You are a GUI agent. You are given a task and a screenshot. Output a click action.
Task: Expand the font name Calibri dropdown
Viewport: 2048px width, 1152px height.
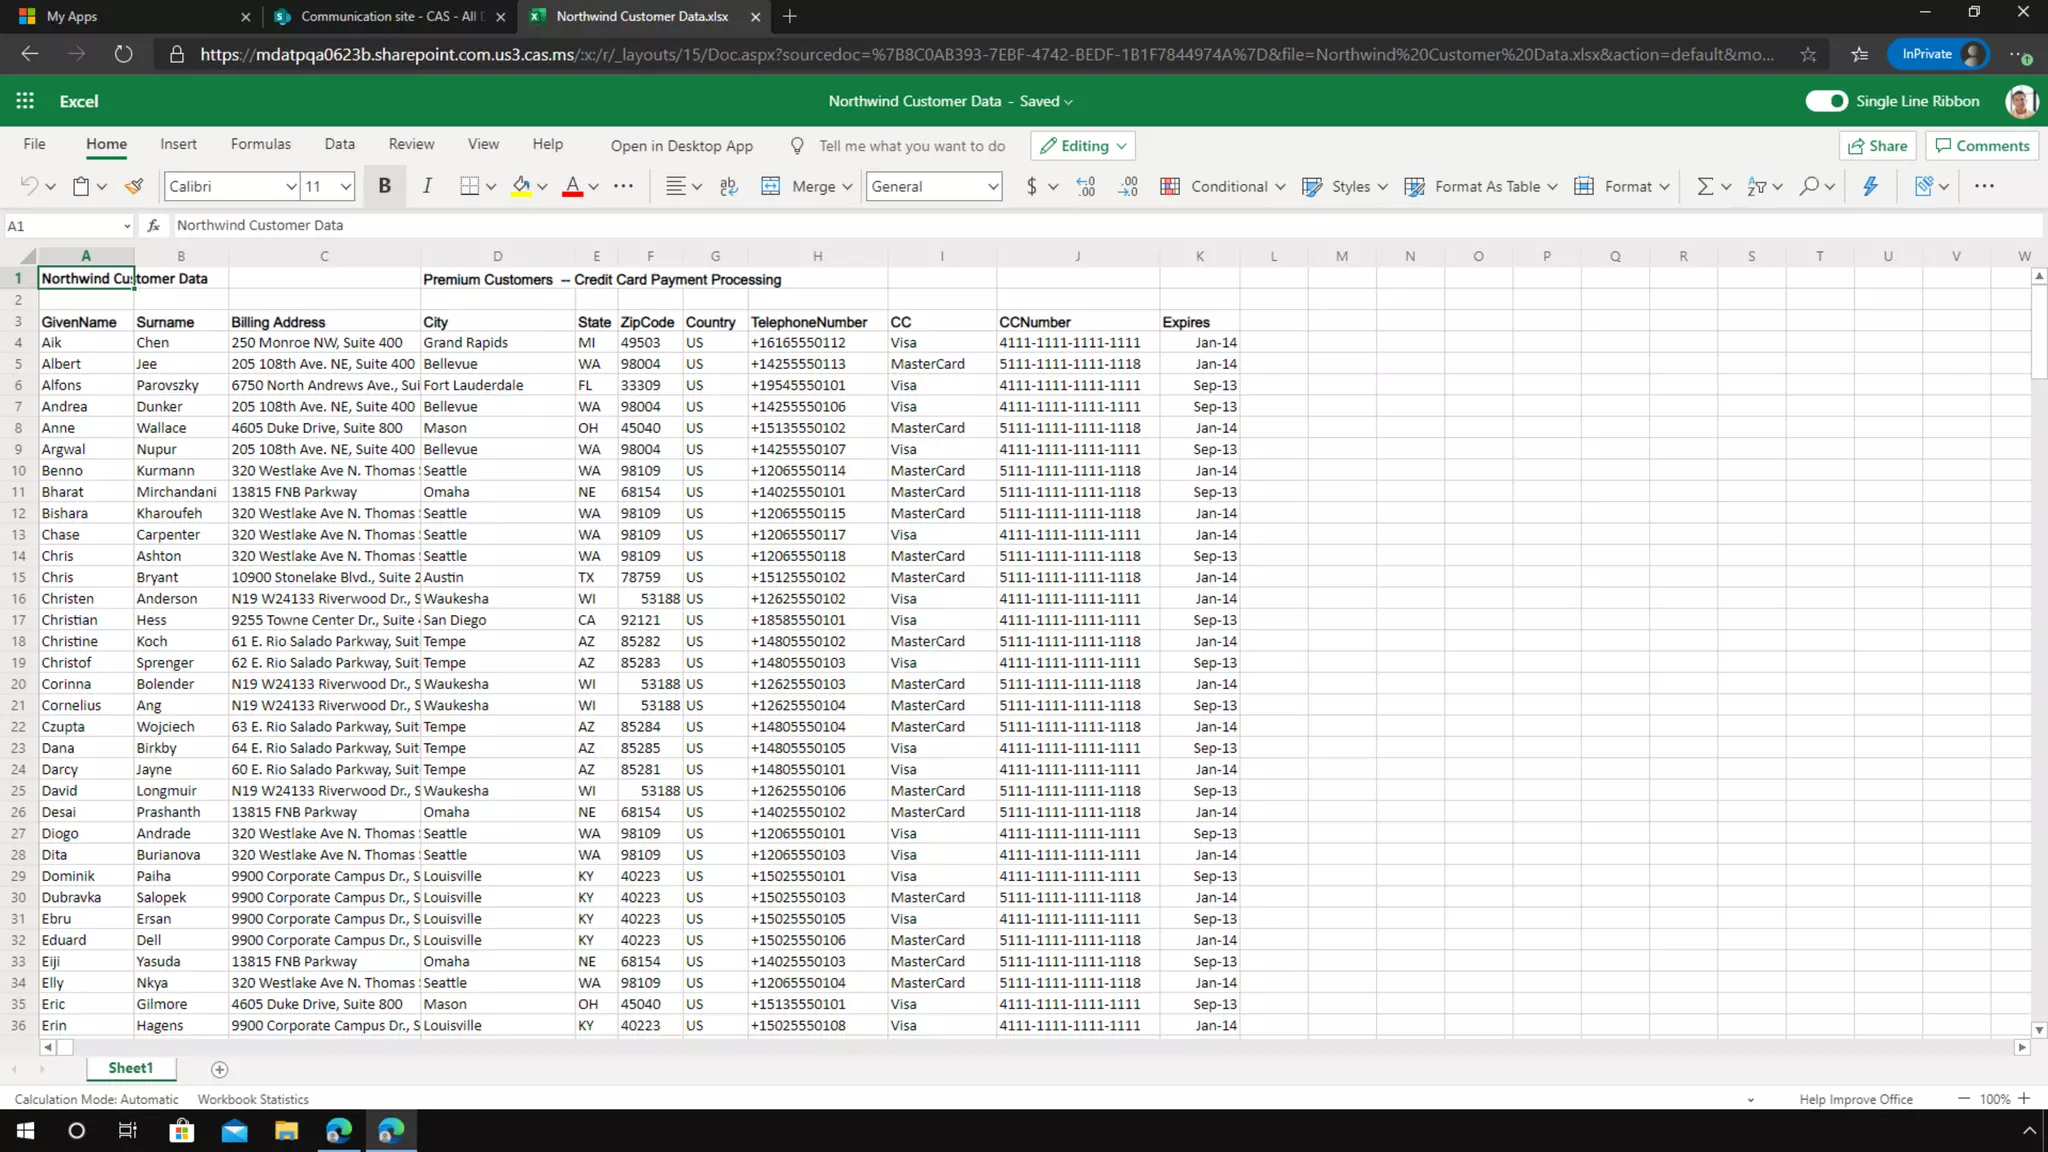290,186
